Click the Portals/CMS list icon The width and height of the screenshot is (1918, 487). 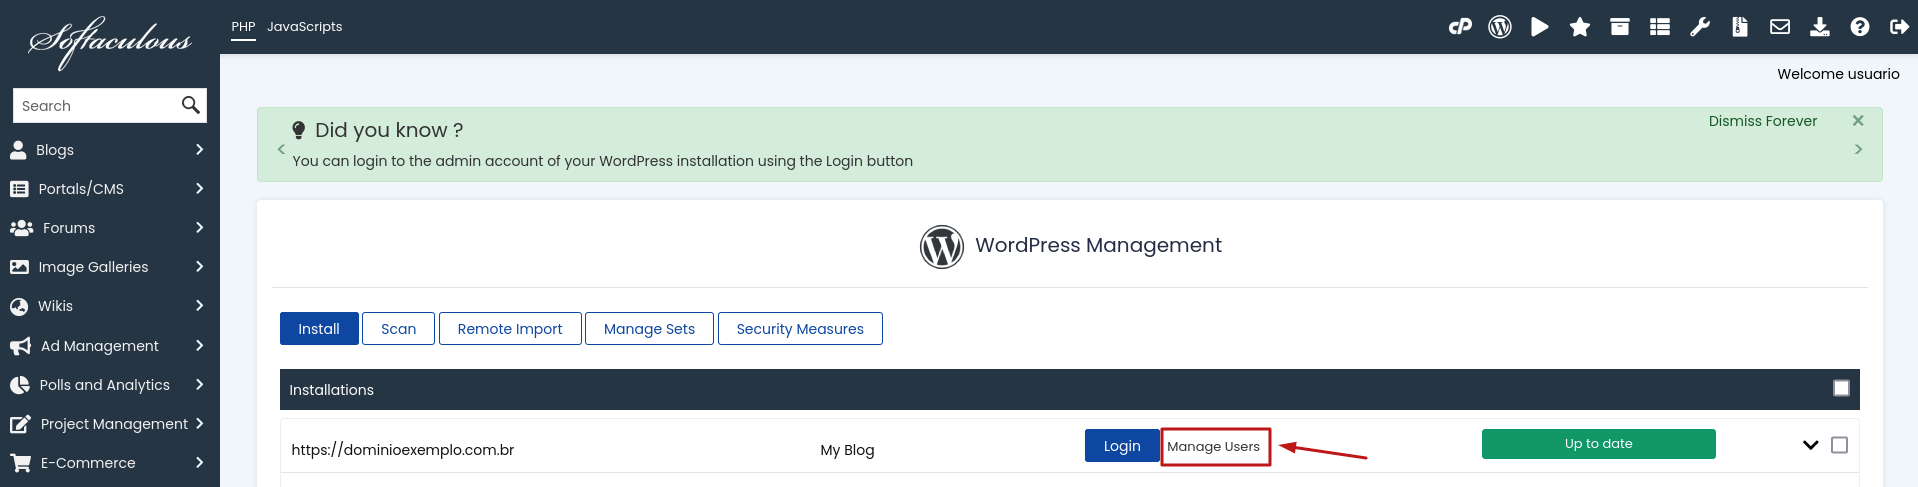19,189
